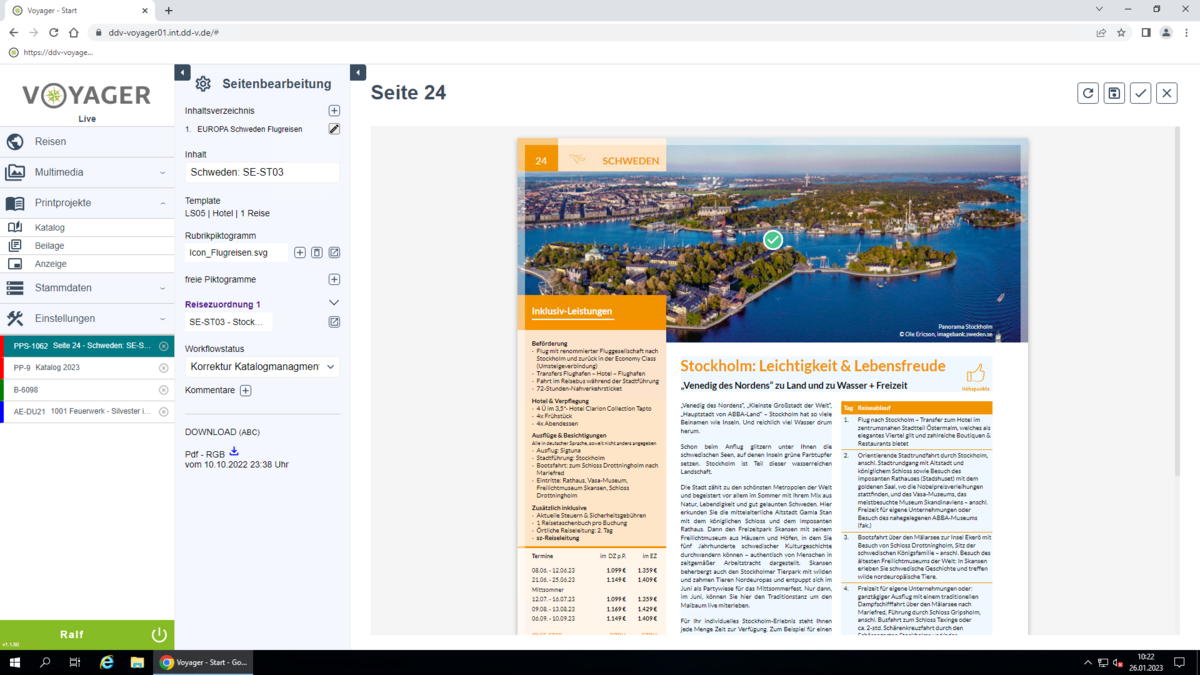Click the Inklusiv-Leistungen heading in preview
Image resolution: width=1200 pixels, height=675 pixels.
pyautogui.click(x=572, y=311)
